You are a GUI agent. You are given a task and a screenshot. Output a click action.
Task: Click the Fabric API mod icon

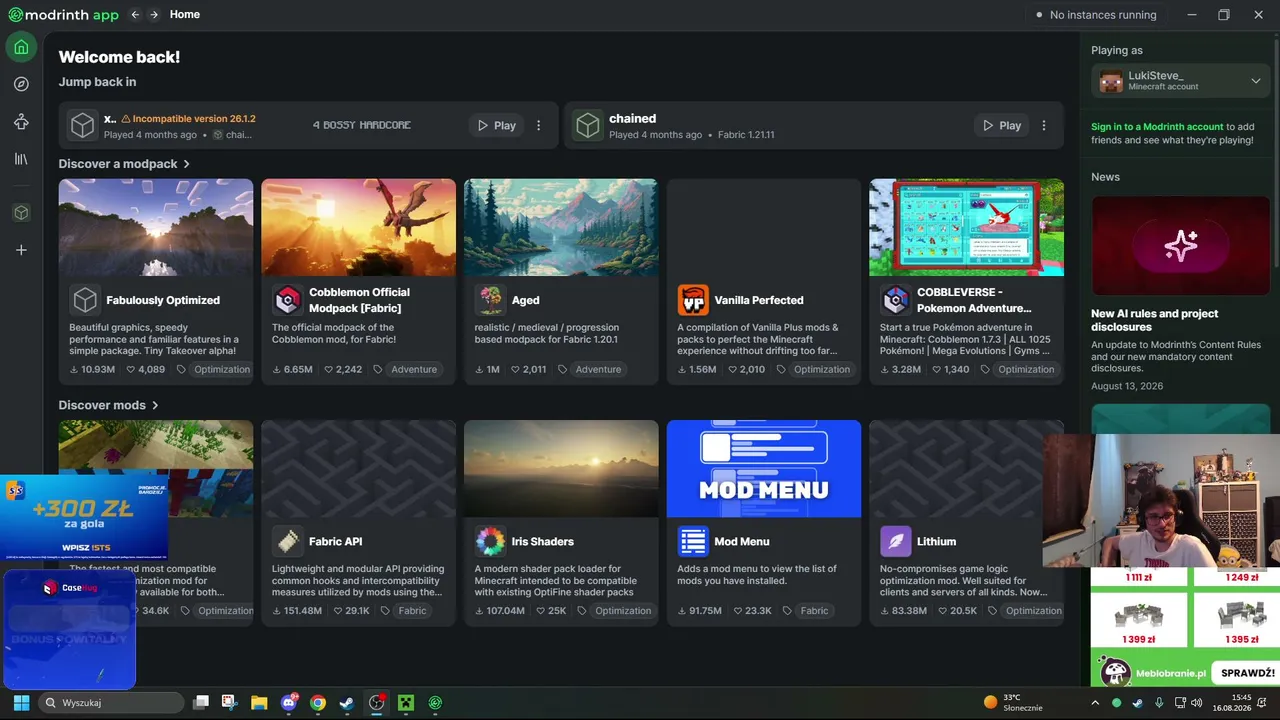click(x=288, y=541)
